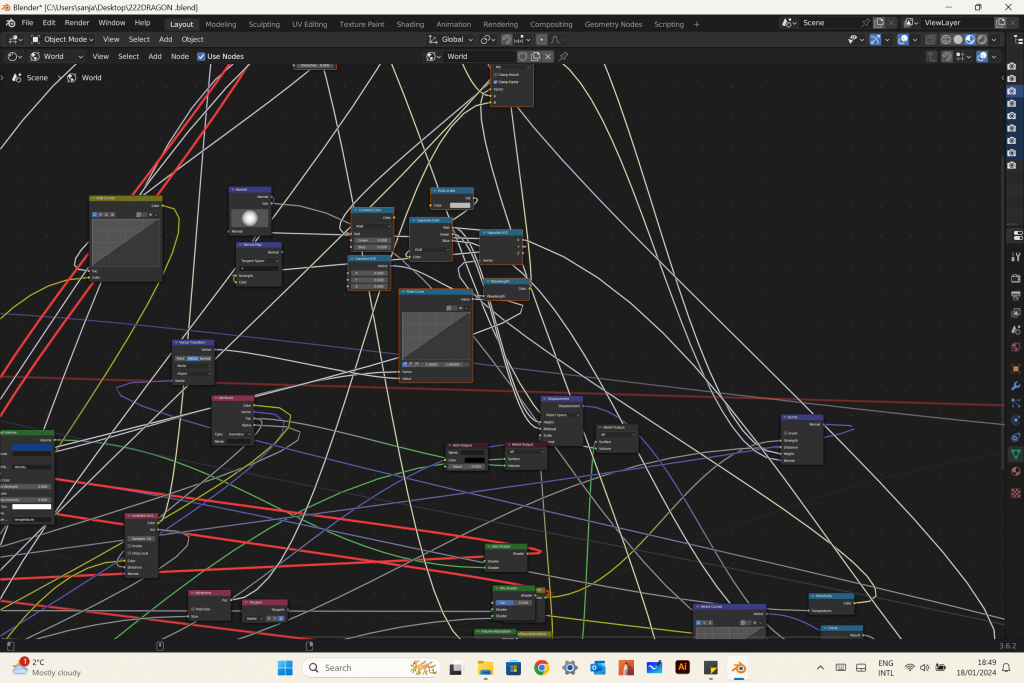Open the transform pivot point dropdown
The image size is (1024, 683).
[488, 40]
